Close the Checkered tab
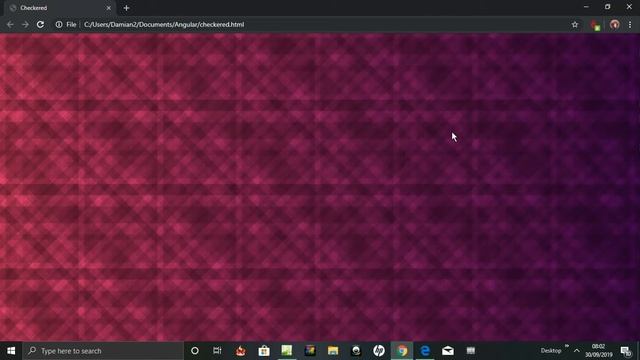This screenshot has width=640, height=360. [109, 8]
